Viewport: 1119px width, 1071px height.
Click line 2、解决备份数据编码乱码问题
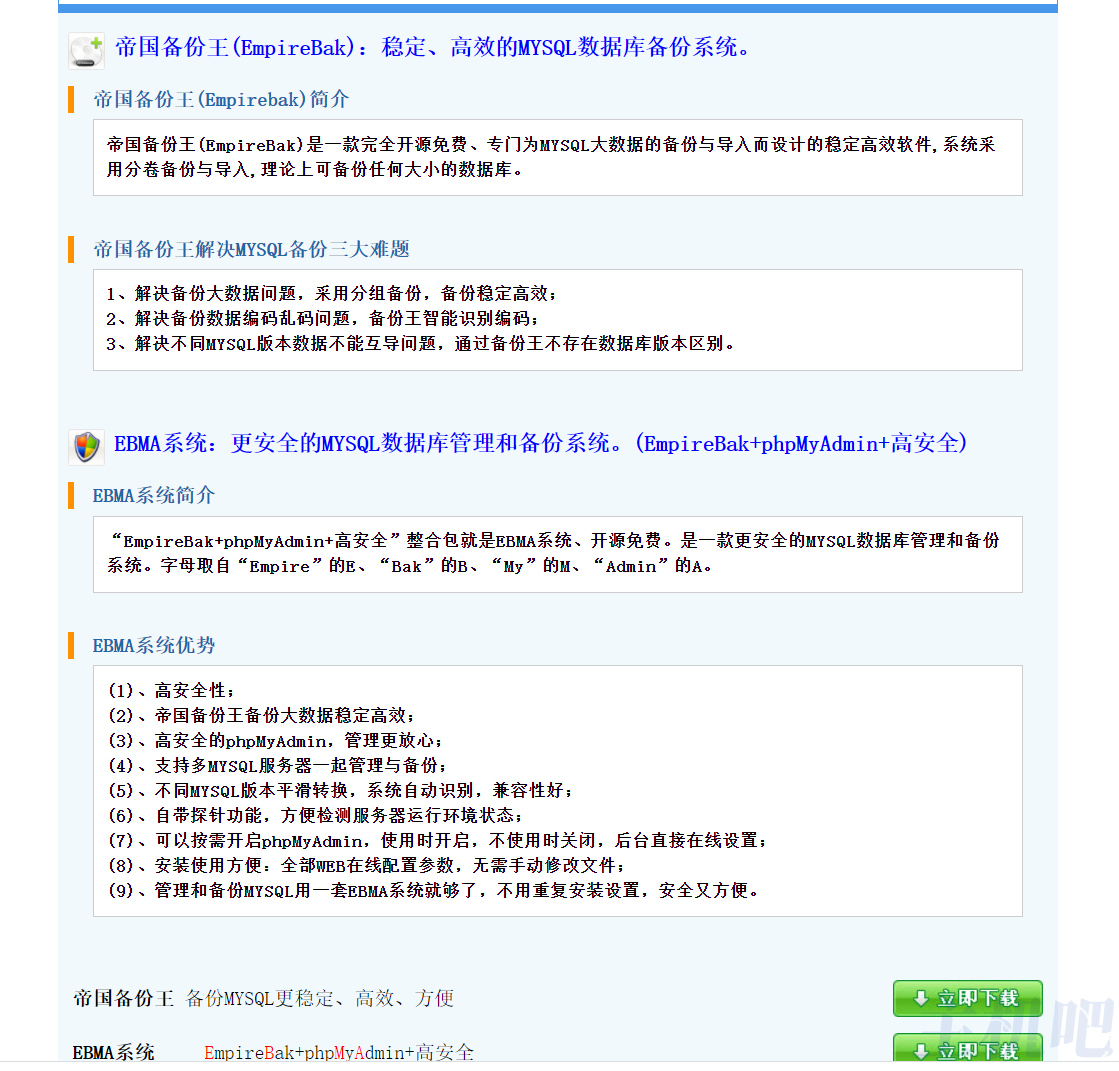(323, 318)
